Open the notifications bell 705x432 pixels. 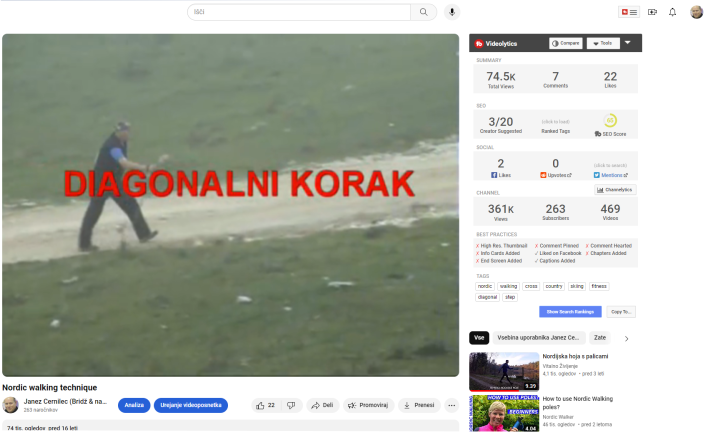(x=672, y=12)
